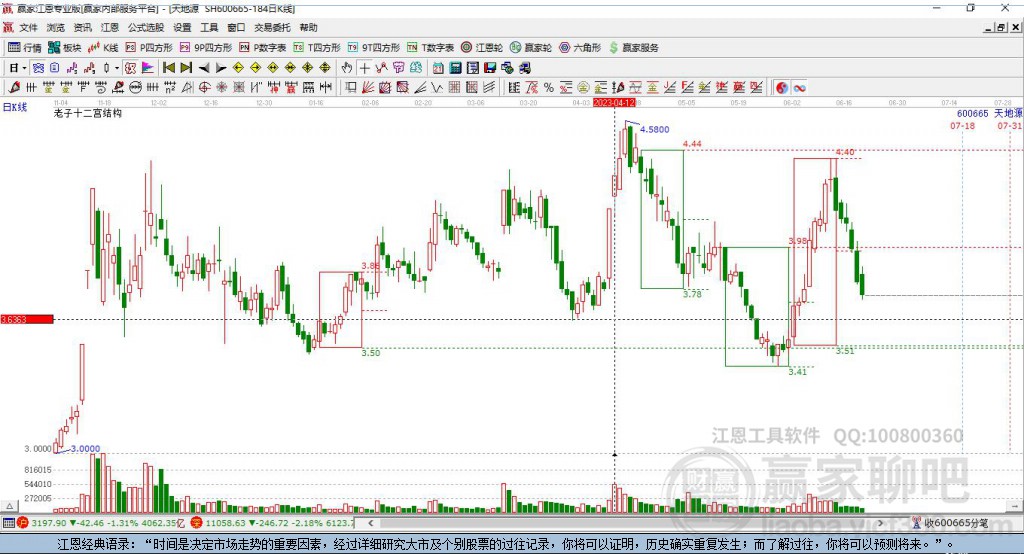
Task: Open the 江恩 menu
Action: pos(110,27)
